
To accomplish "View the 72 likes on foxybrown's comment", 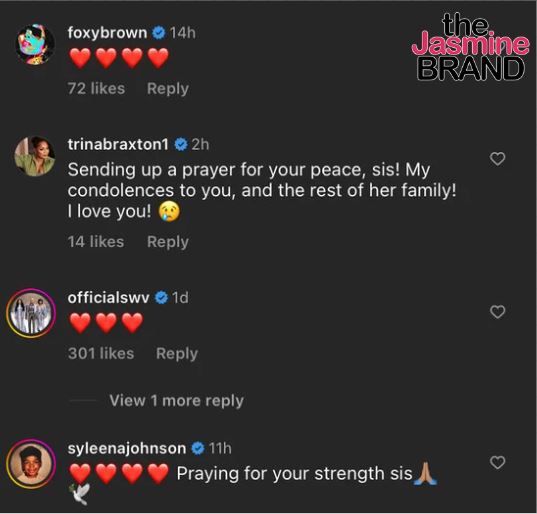I will [x=96, y=89].
